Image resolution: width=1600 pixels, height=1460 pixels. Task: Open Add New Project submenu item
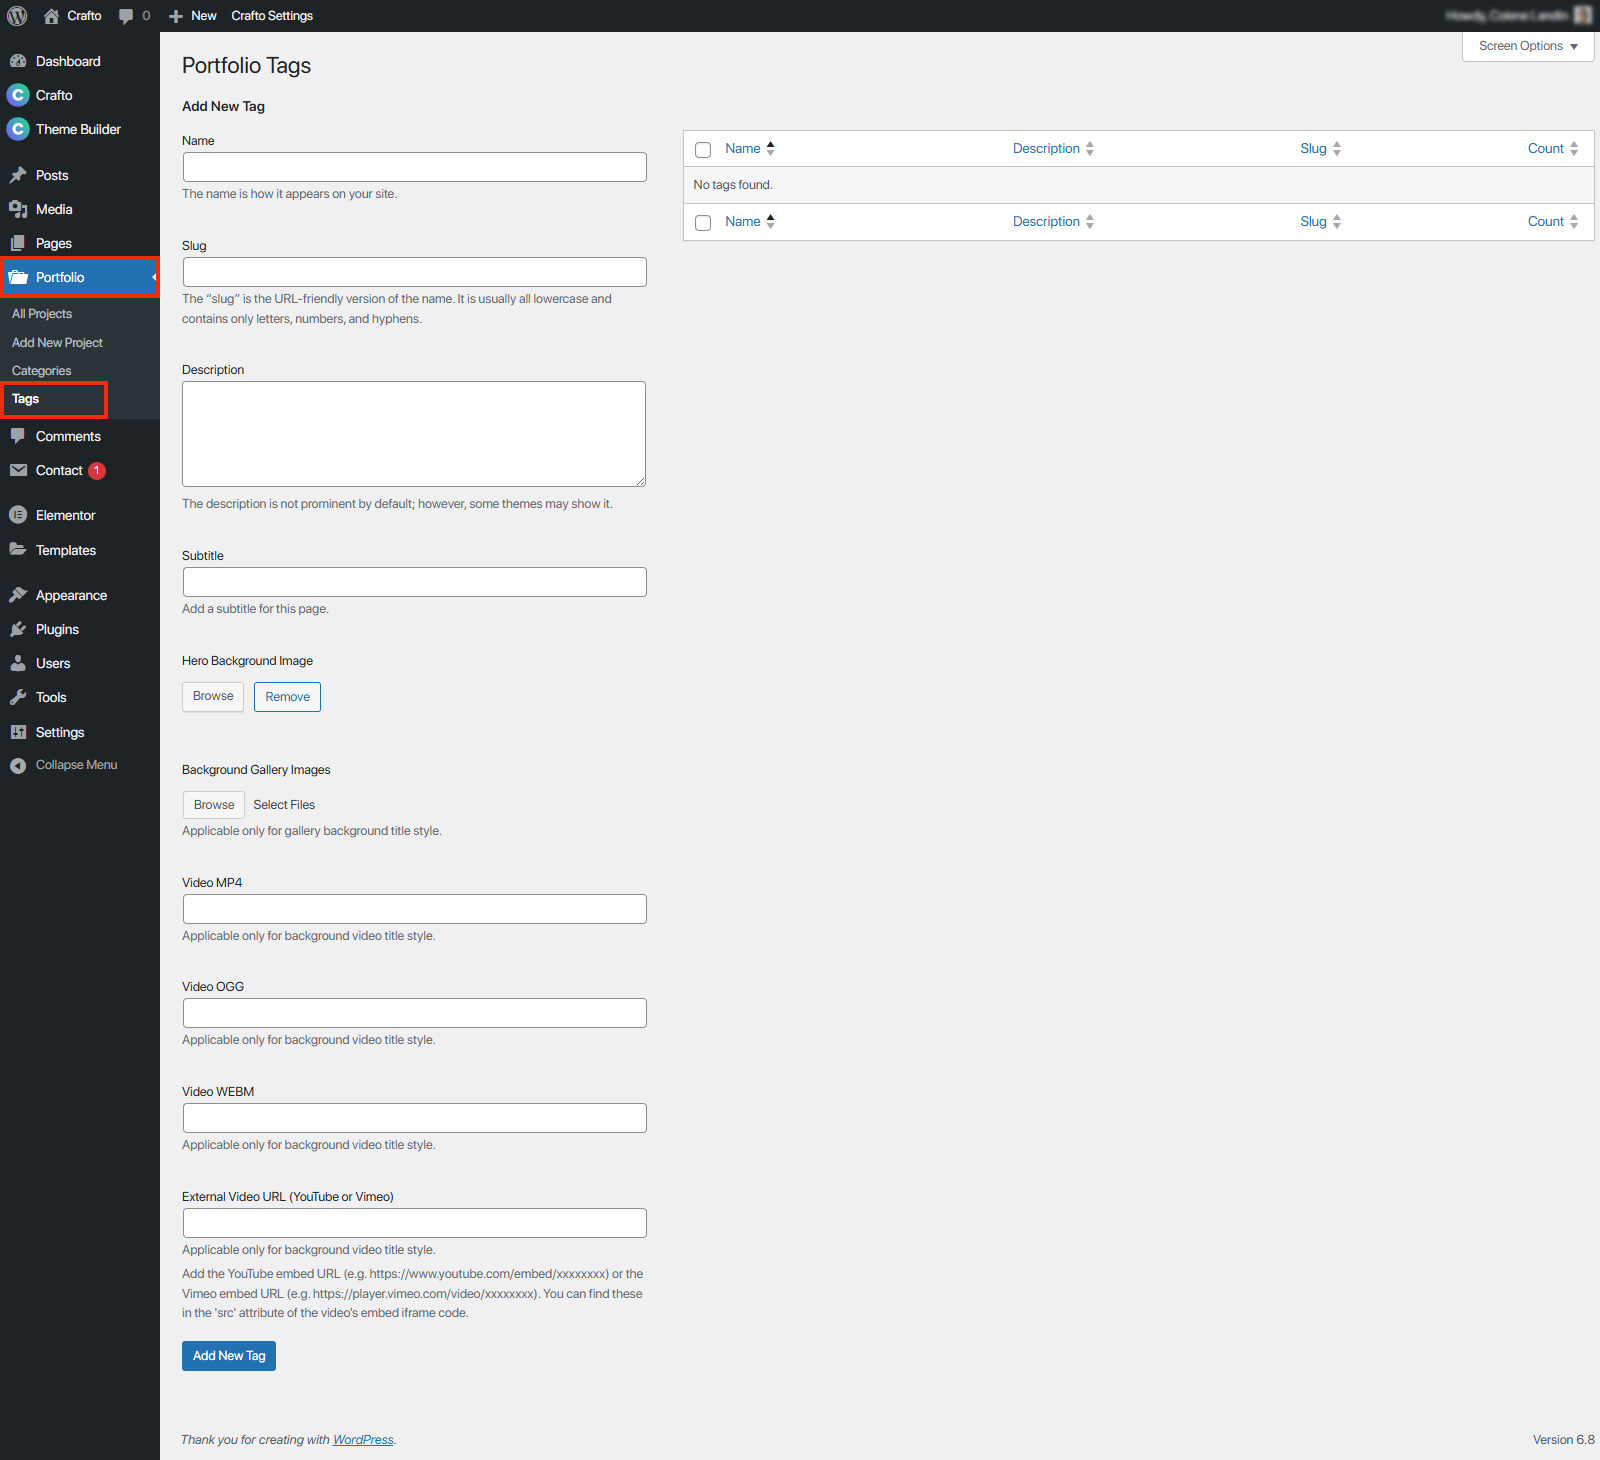tap(57, 342)
